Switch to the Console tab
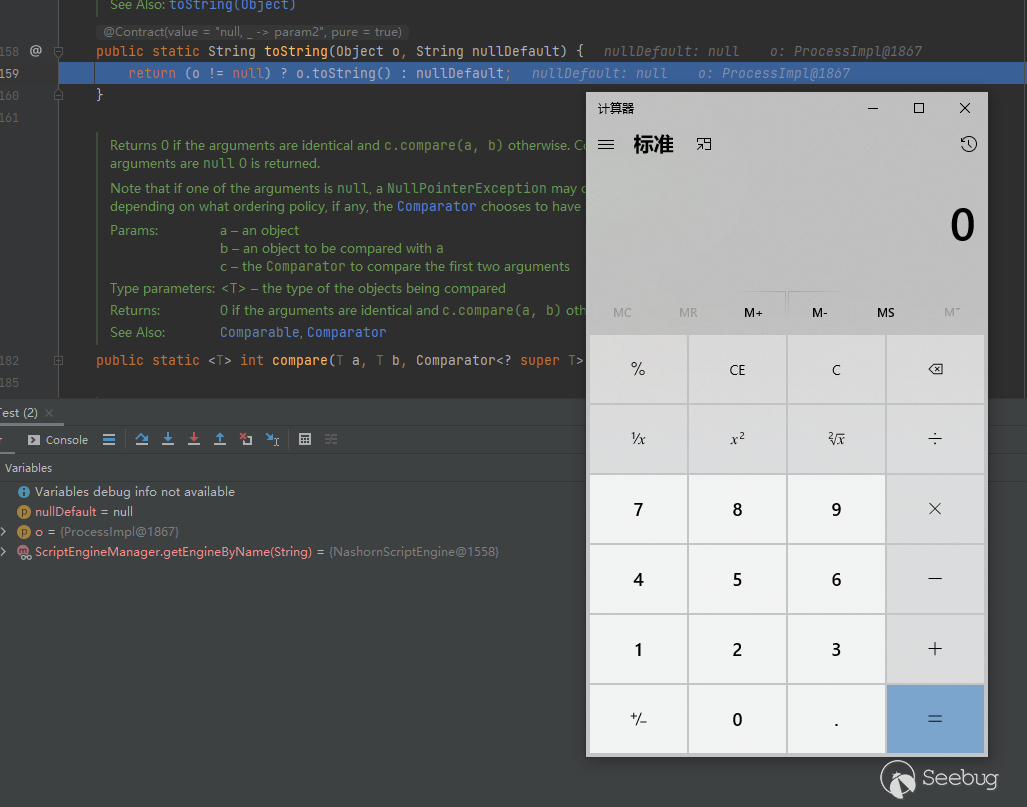Screen dimensions: 1027x807 pyautogui.click(x=58, y=440)
